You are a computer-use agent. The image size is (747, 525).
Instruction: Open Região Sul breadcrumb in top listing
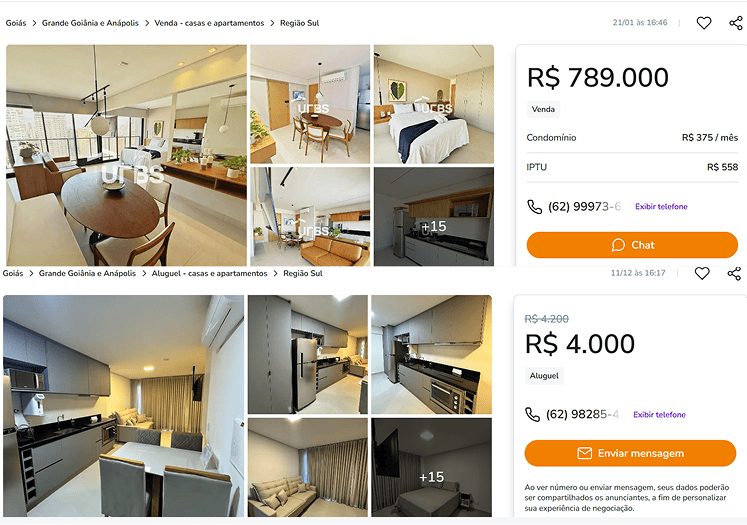click(299, 23)
